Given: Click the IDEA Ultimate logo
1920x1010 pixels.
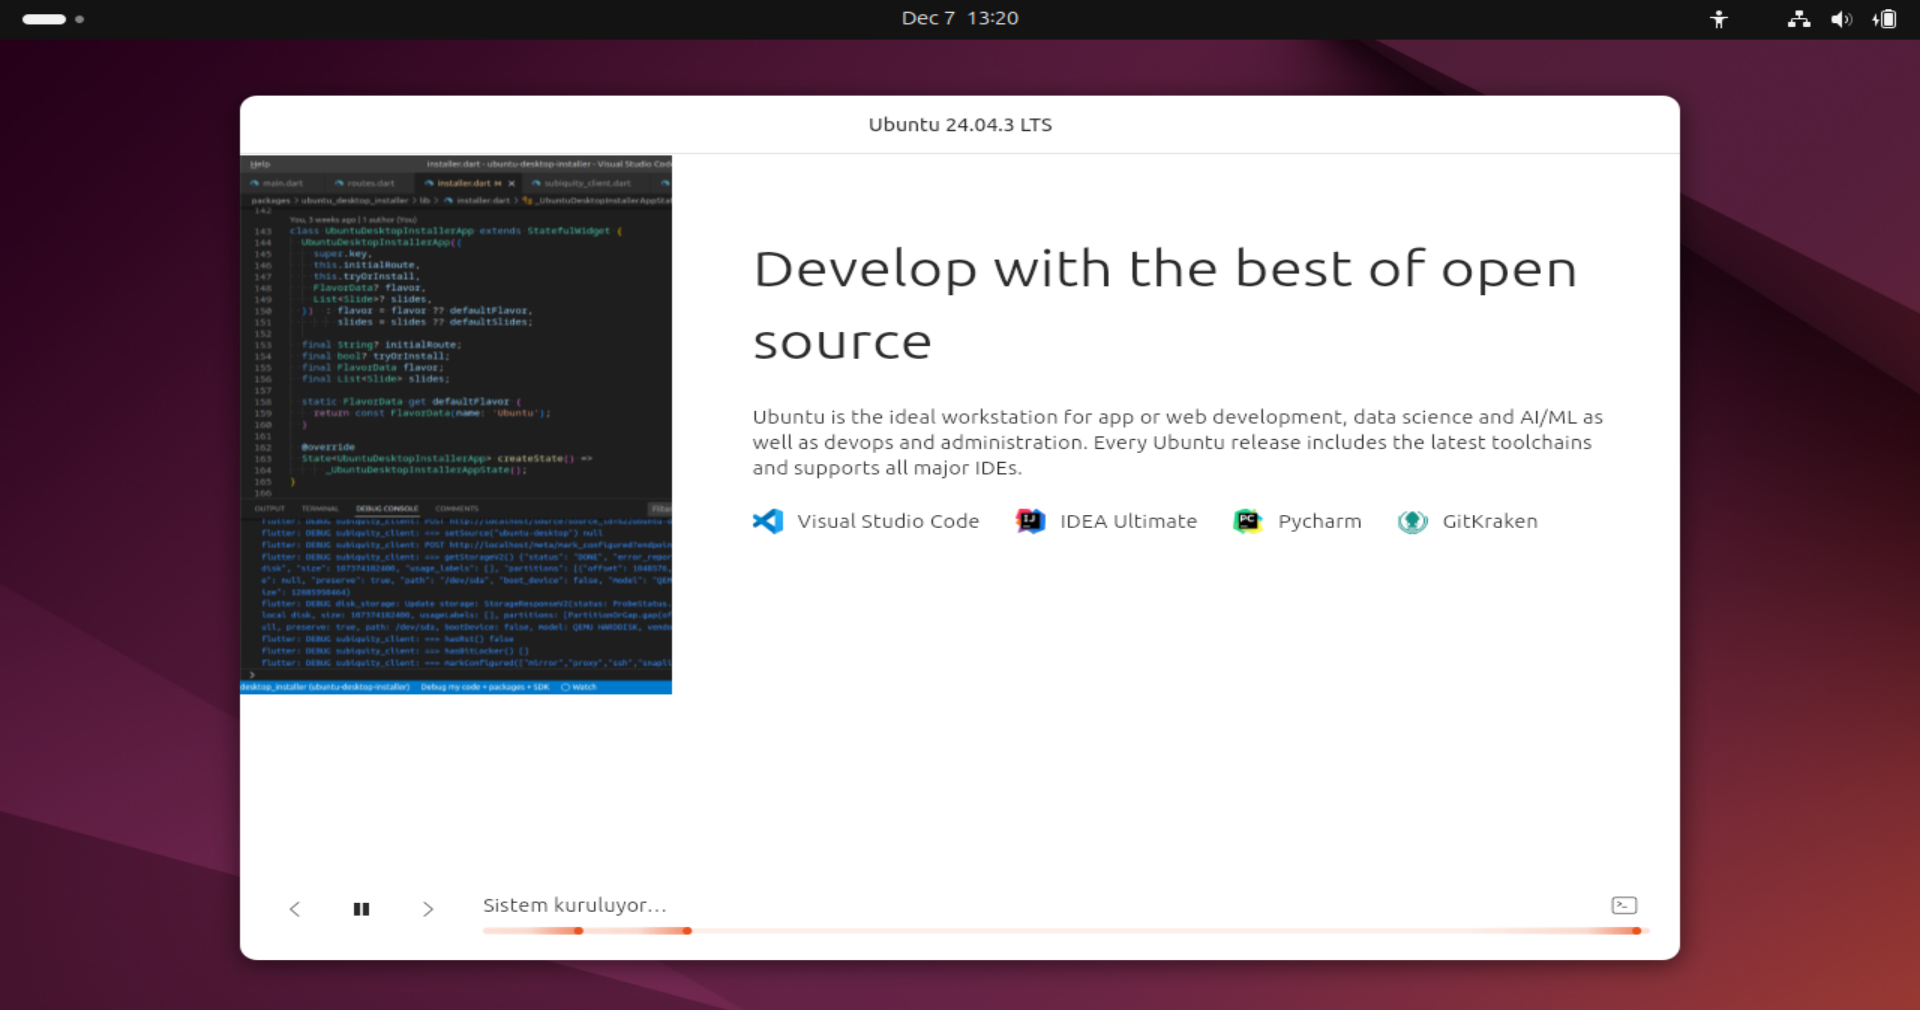Looking at the screenshot, I should coord(1030,521).
